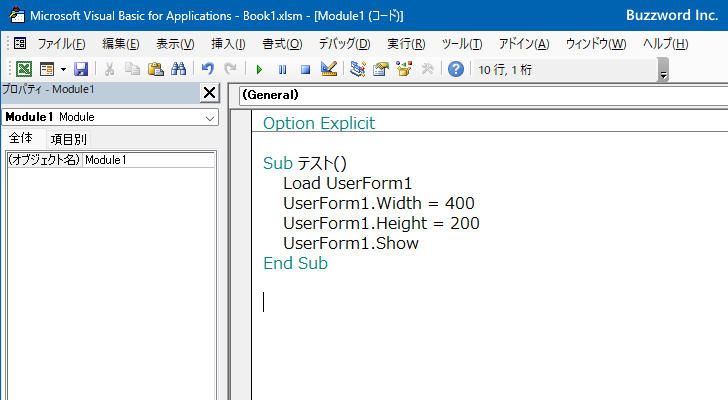
Task: Close the プロパティ - Module1 pane
Action: pos(209,93)
